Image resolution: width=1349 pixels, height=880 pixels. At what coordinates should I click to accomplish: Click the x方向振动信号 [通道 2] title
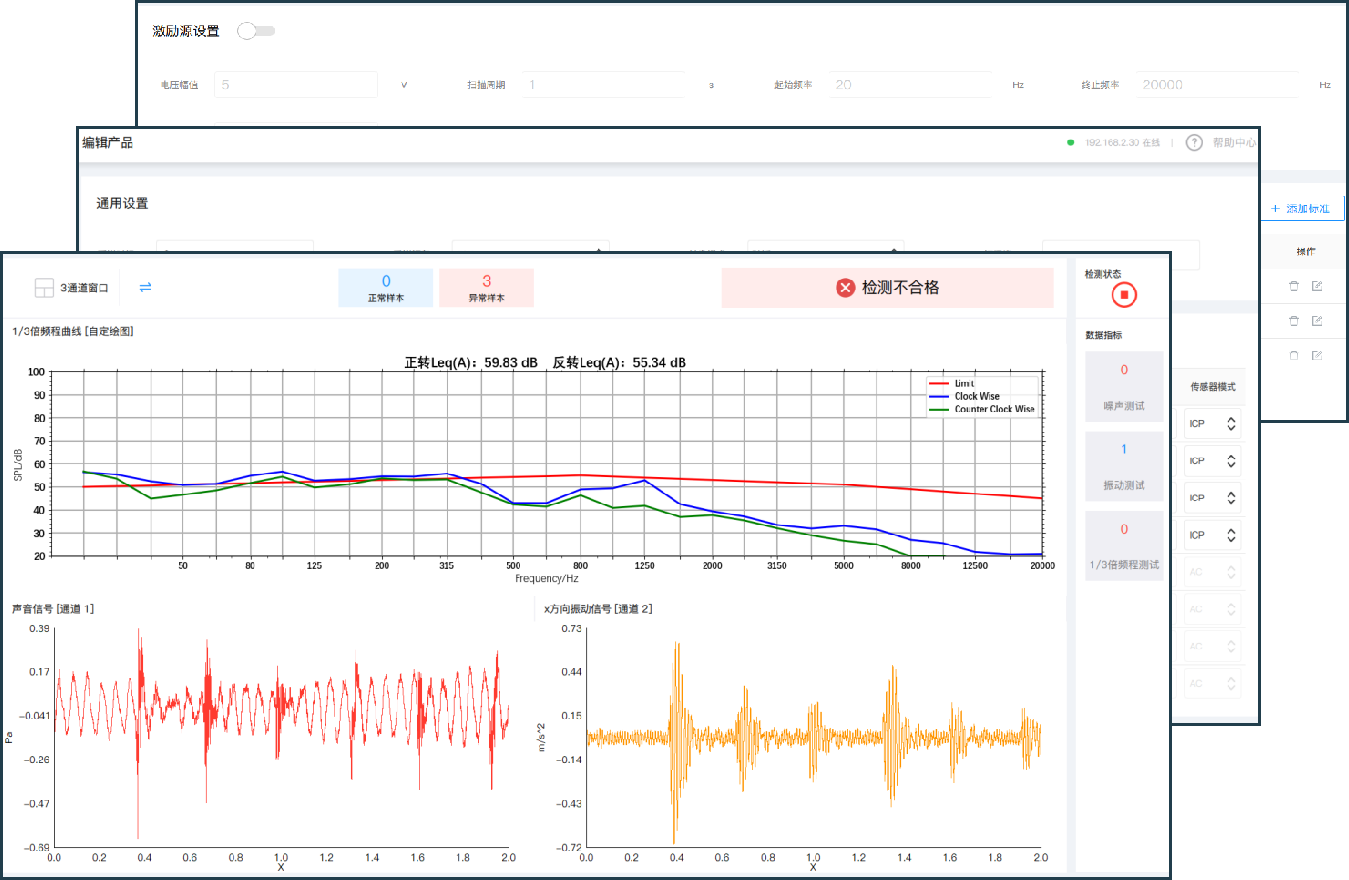[597, 608]
